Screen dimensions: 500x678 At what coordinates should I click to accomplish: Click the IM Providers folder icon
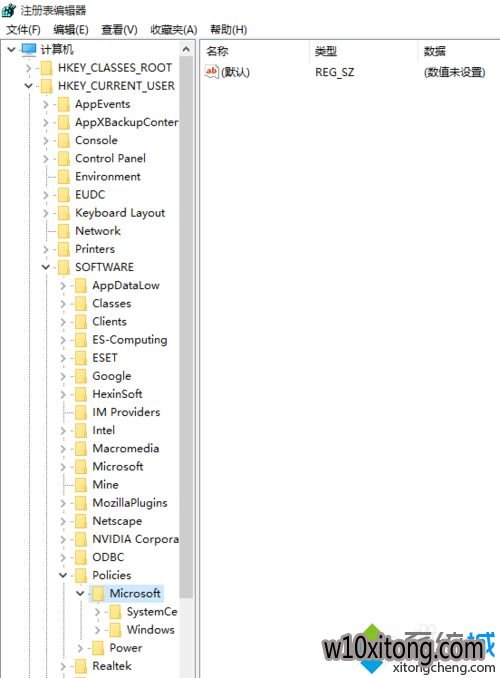click(81, 413)
